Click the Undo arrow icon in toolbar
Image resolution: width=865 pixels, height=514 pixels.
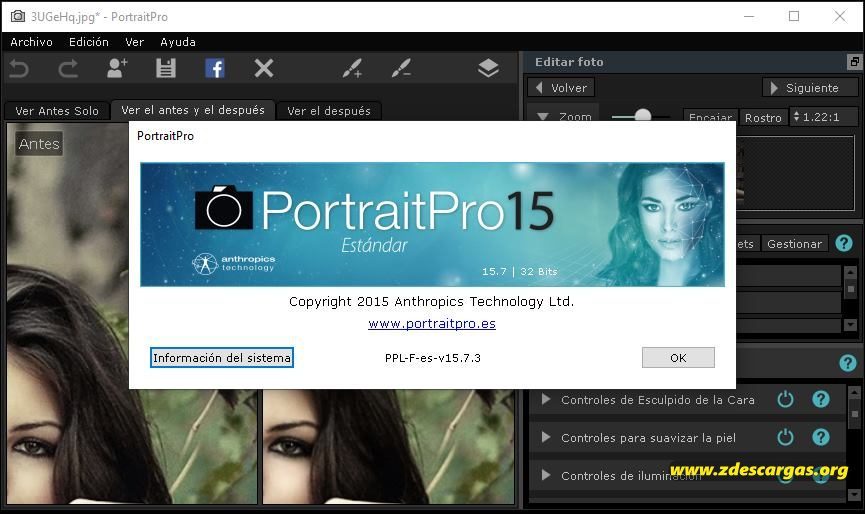click(x=19, y=69)
